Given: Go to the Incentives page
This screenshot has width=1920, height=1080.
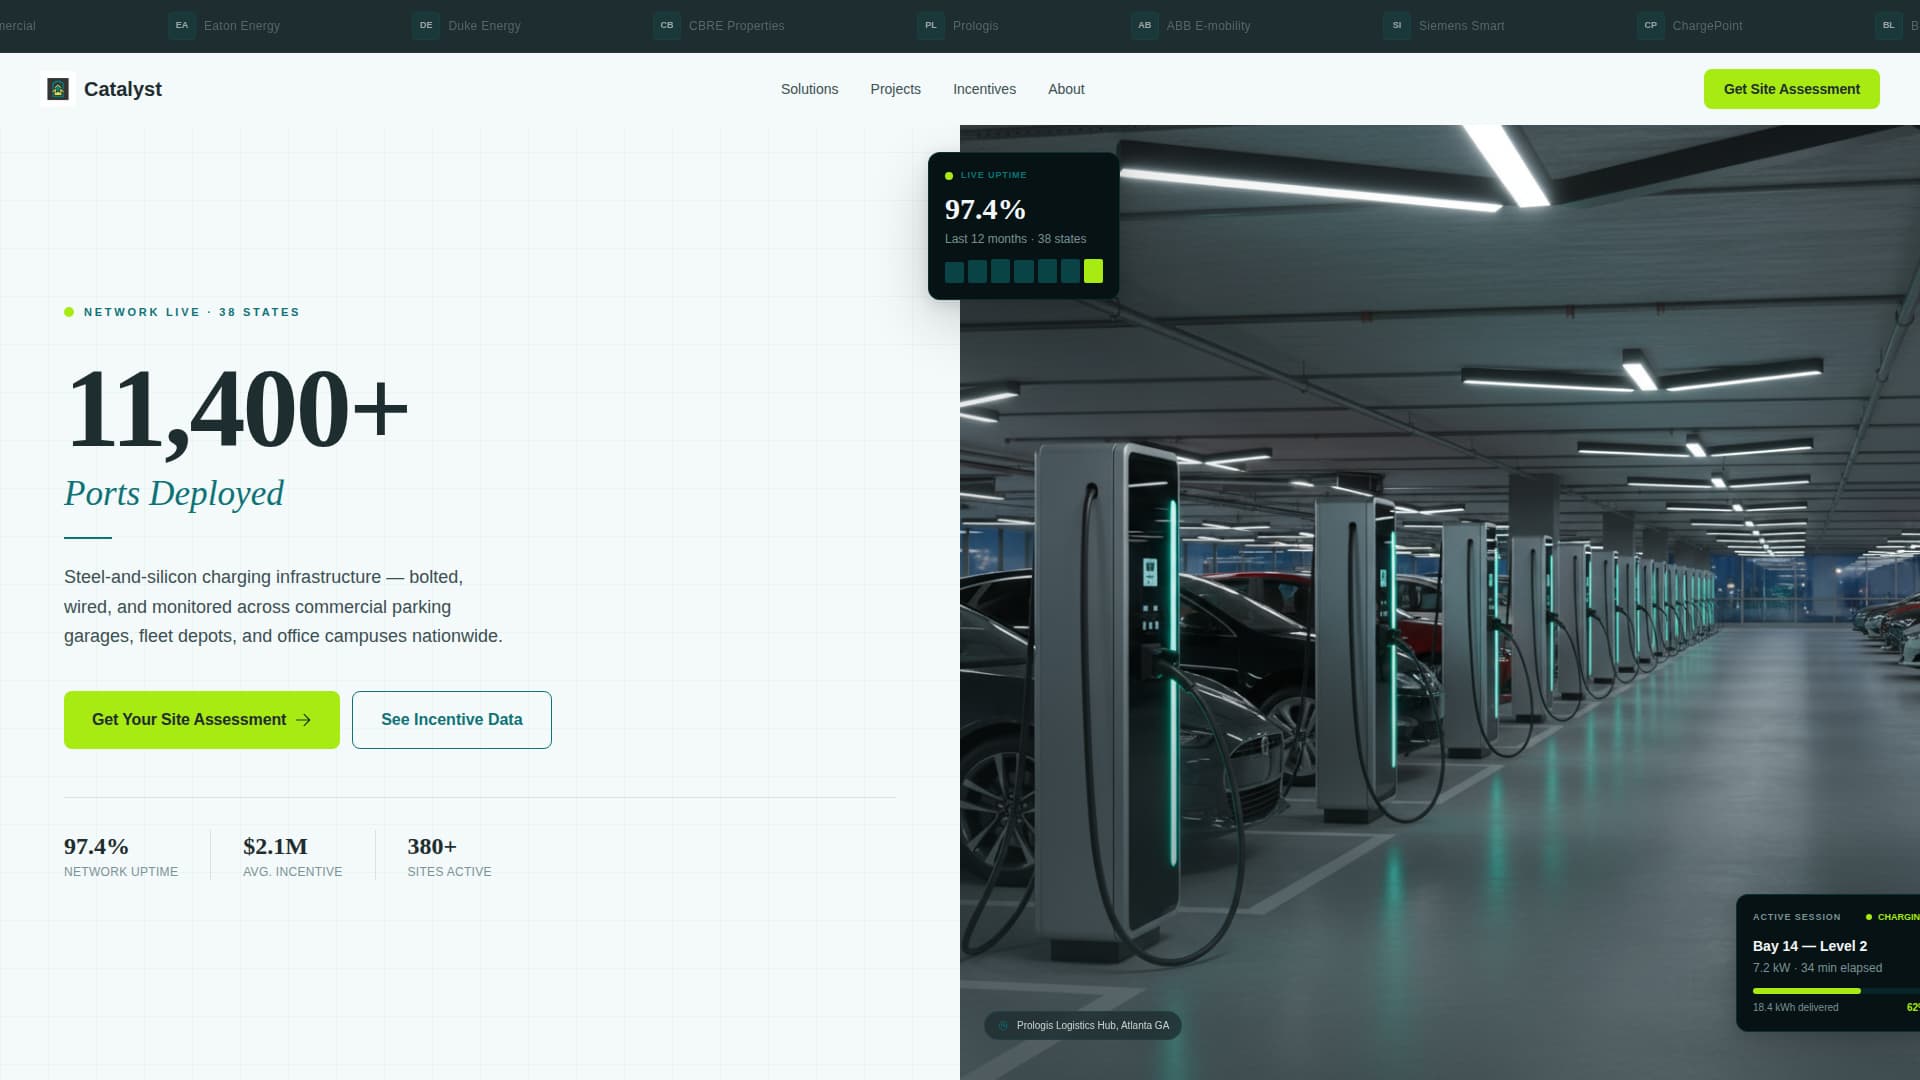Looking at the screenshot, I should click(984, 89).
